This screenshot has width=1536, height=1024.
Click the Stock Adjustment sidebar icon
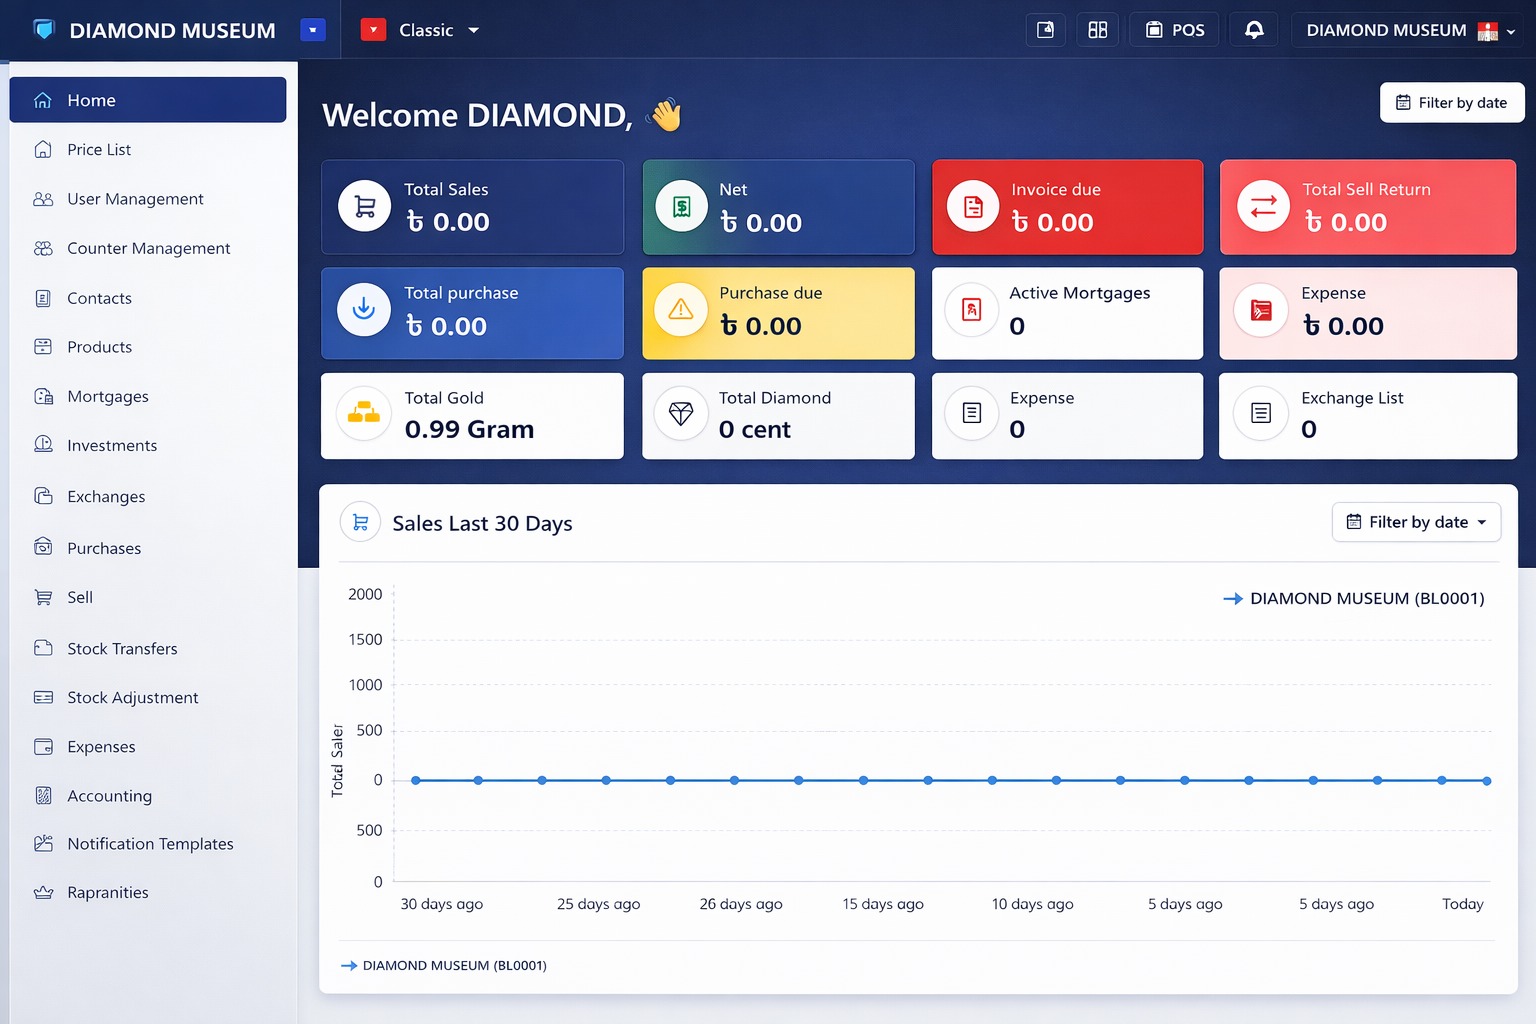pyautogui.click(x=43, y=697)
